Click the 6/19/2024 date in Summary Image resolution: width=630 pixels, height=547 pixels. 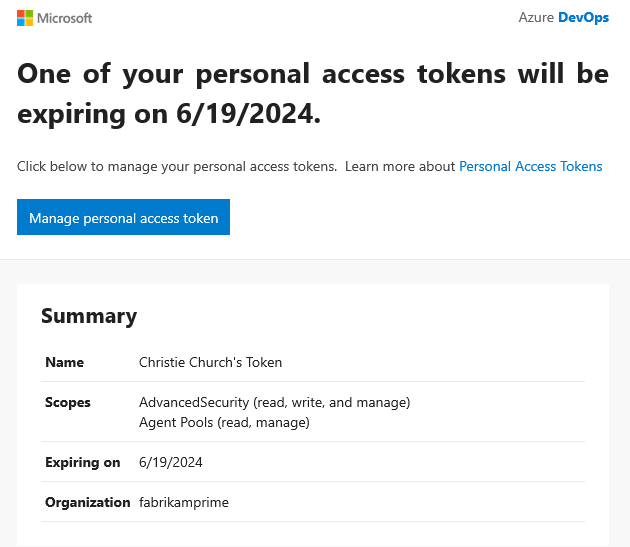[171, 462]
